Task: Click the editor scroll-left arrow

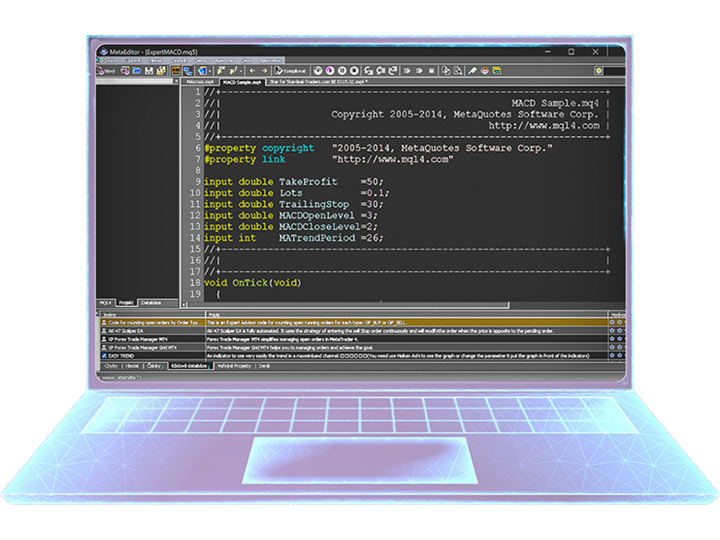Action: (184, 305)
